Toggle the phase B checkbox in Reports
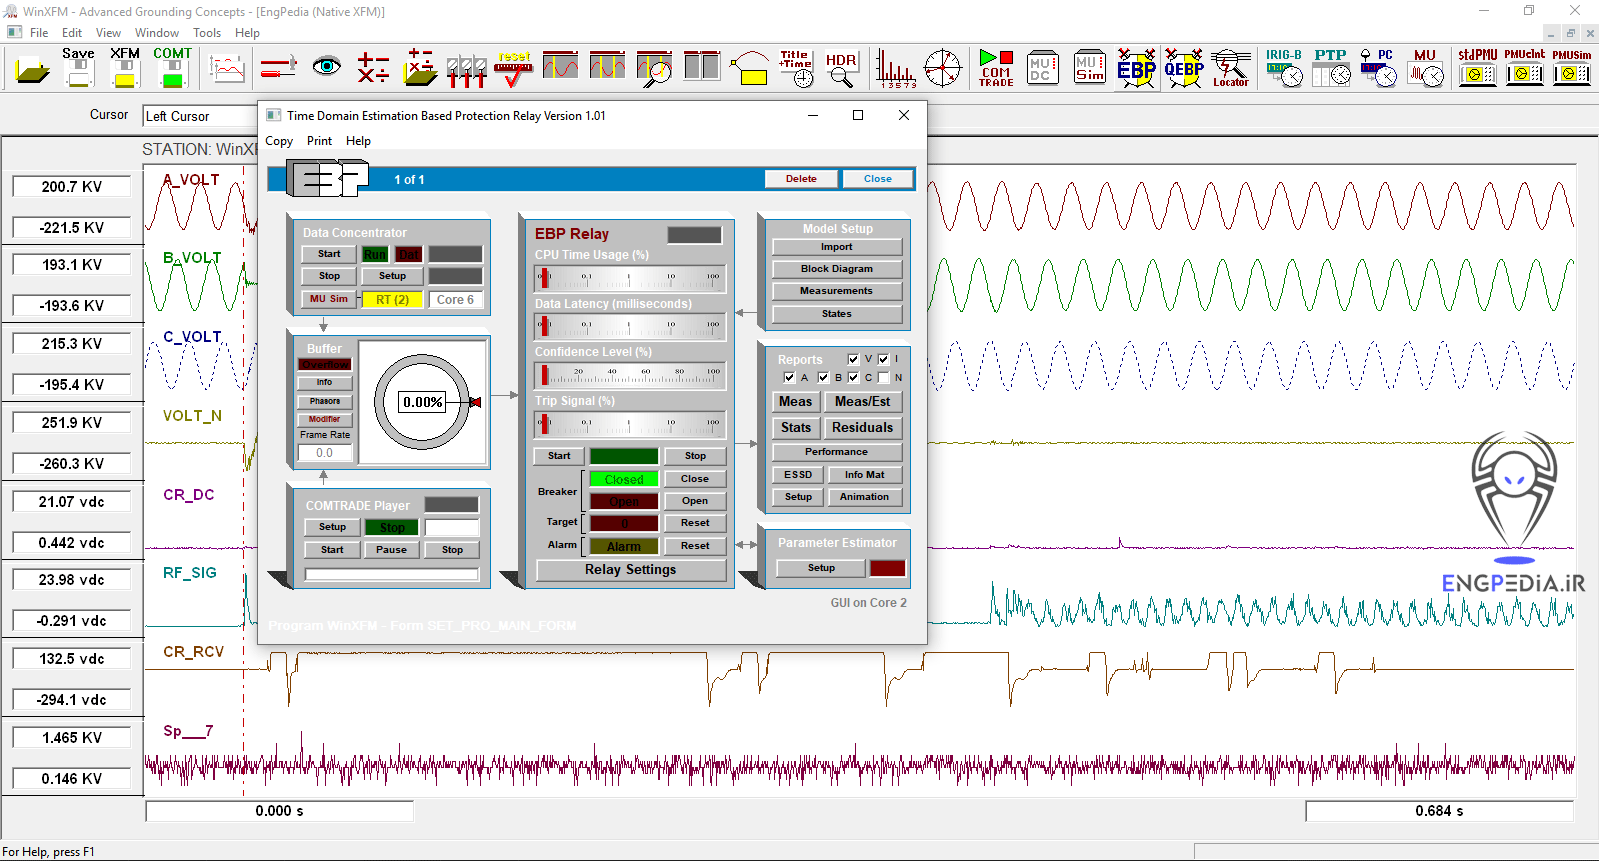1599x861 pixels. coord(823,377)
